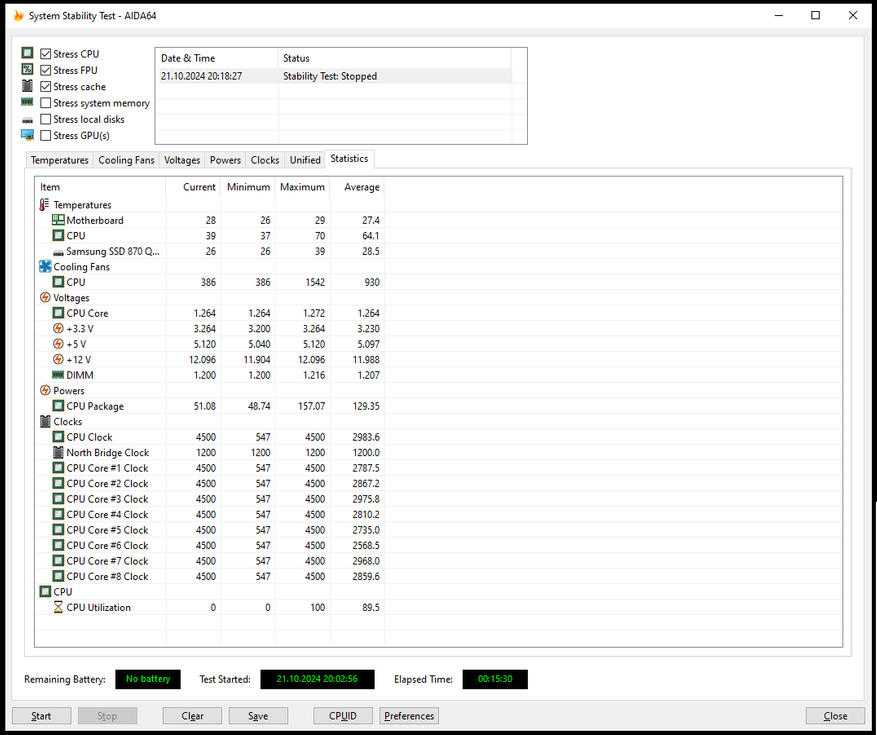The image size is (877, 735).
Task: Open the Voltages tab
Action: [x=182, y=160]
